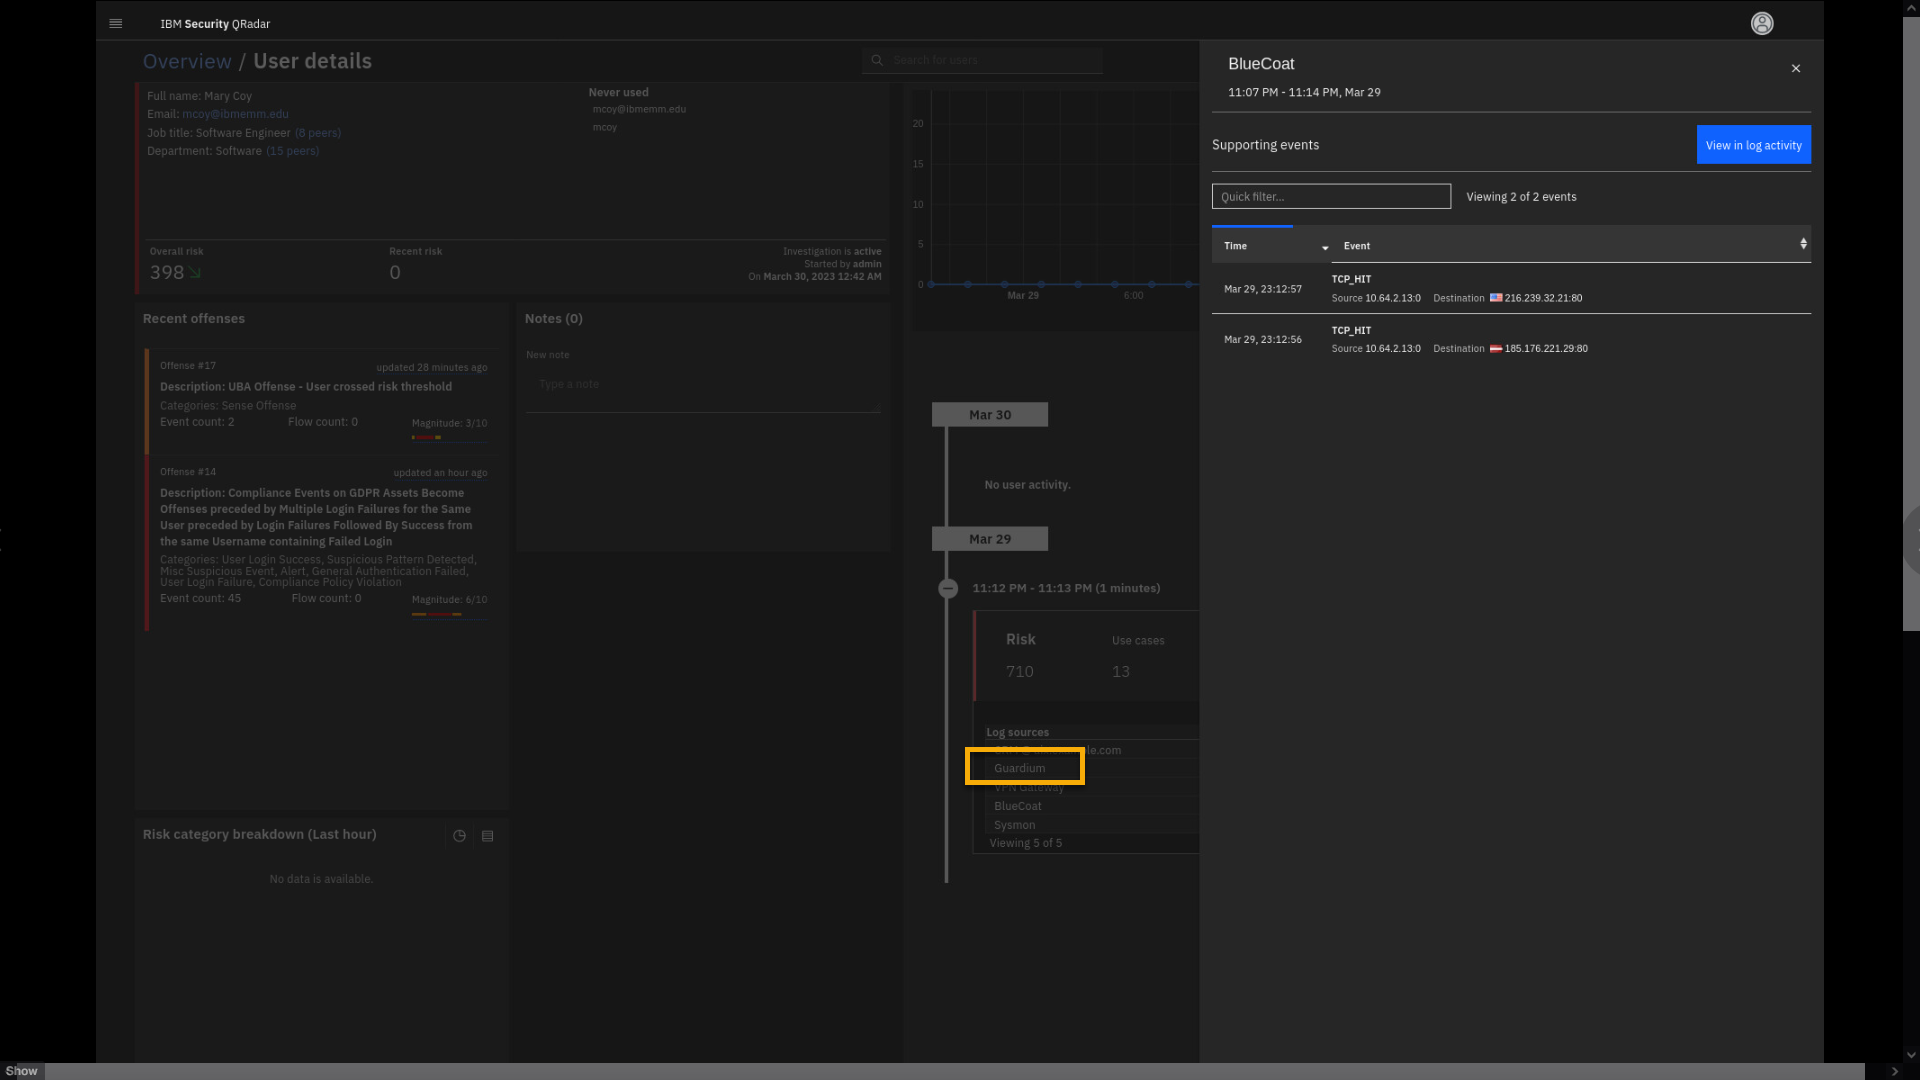Select the Sysmon log source

pos(1015,825)
